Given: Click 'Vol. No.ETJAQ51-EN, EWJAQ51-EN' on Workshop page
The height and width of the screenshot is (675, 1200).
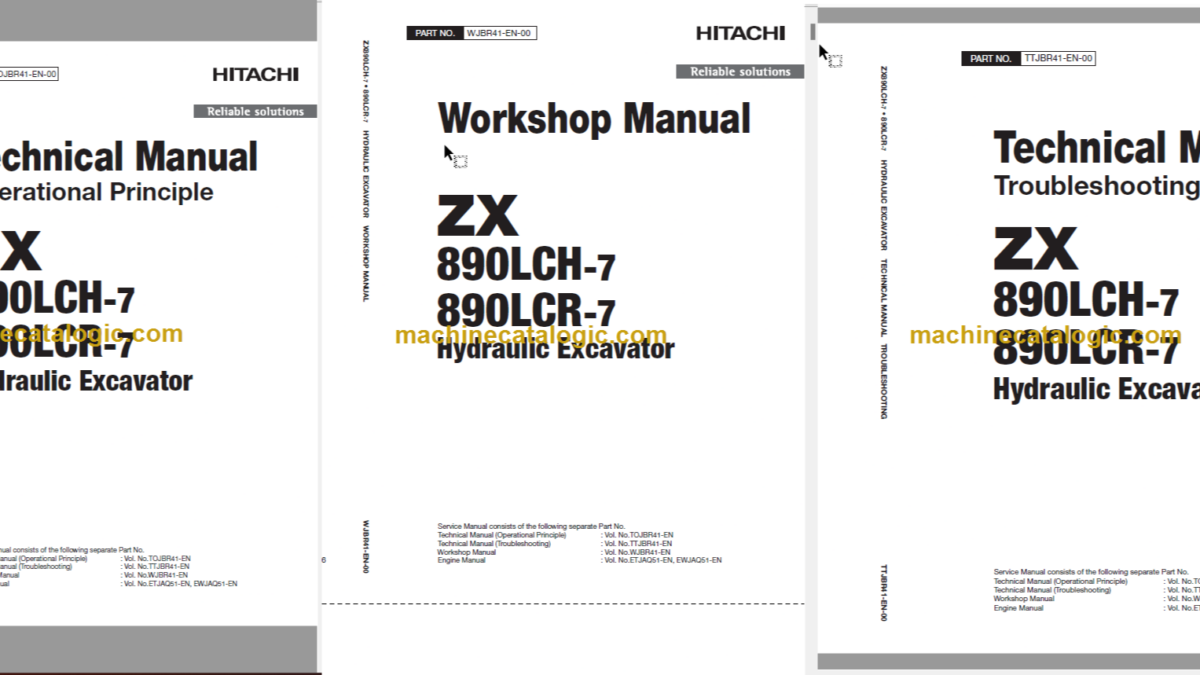Looking at the screenshot, I should tap(661, 560).
